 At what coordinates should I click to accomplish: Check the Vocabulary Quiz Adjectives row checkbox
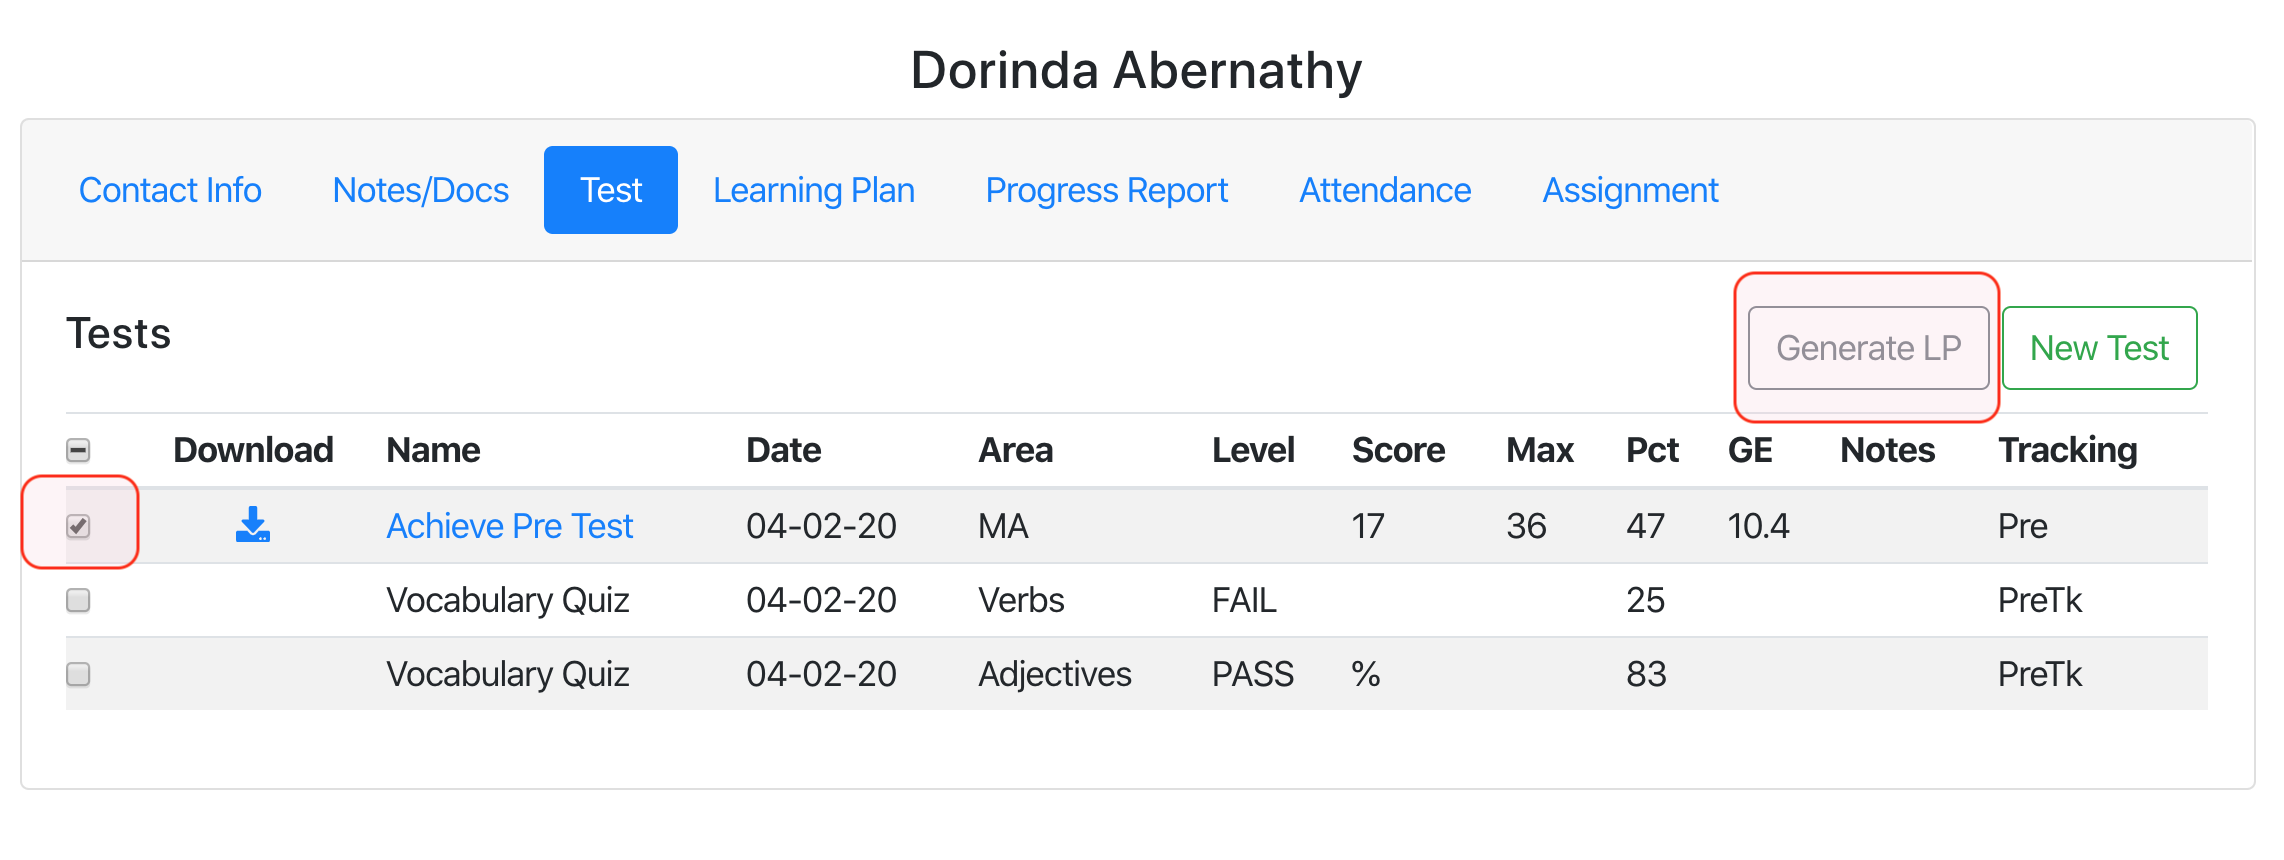(78, 674)
